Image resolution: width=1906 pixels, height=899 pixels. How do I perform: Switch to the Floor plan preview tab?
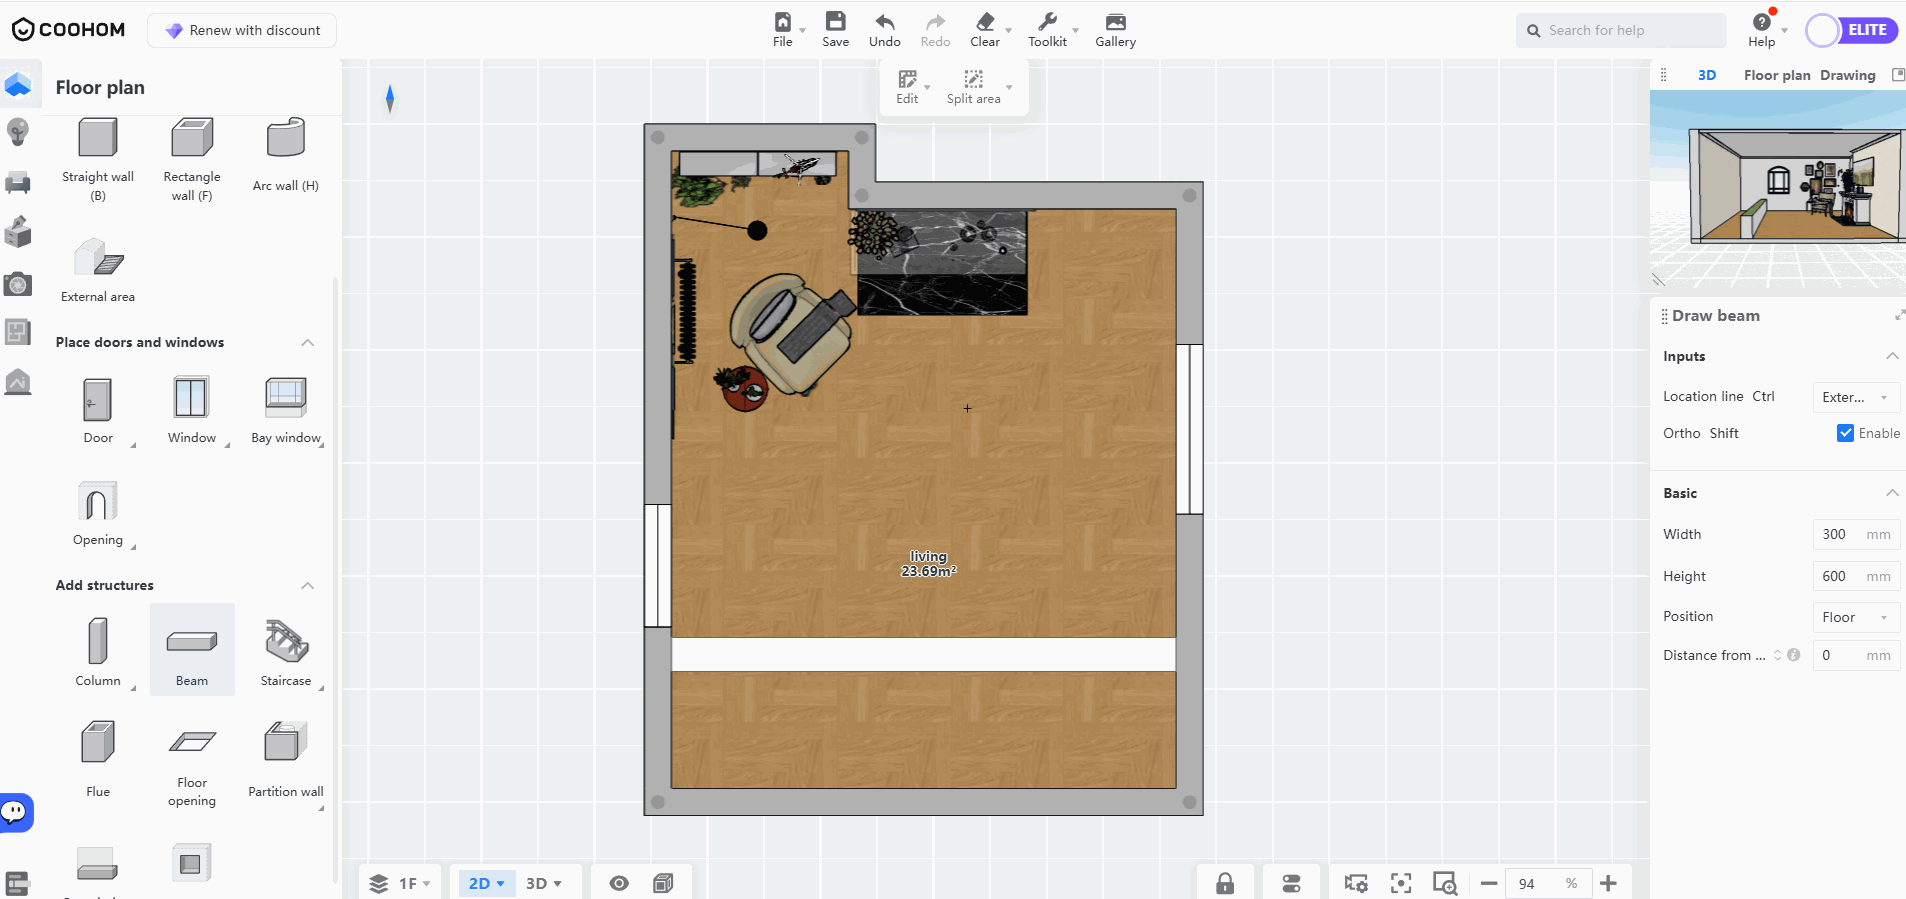[1776, 75]
